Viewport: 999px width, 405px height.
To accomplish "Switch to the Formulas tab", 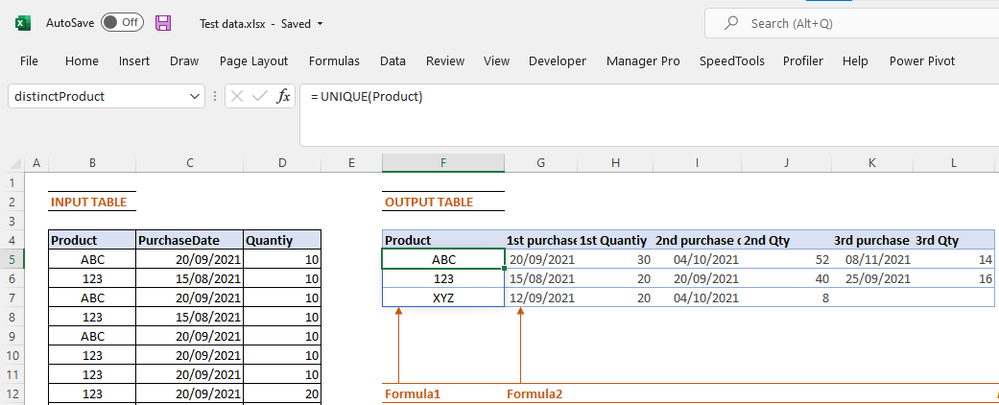I will point(334,61).
